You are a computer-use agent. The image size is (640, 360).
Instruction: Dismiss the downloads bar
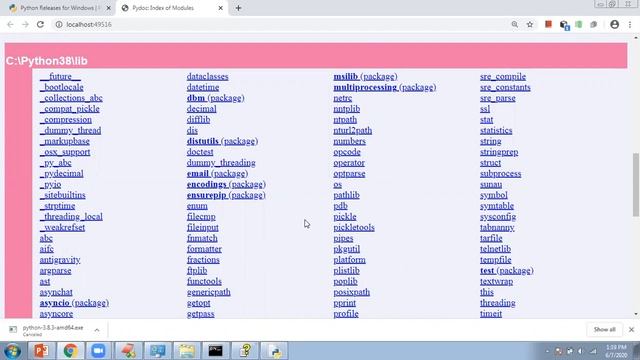(631, 329)
